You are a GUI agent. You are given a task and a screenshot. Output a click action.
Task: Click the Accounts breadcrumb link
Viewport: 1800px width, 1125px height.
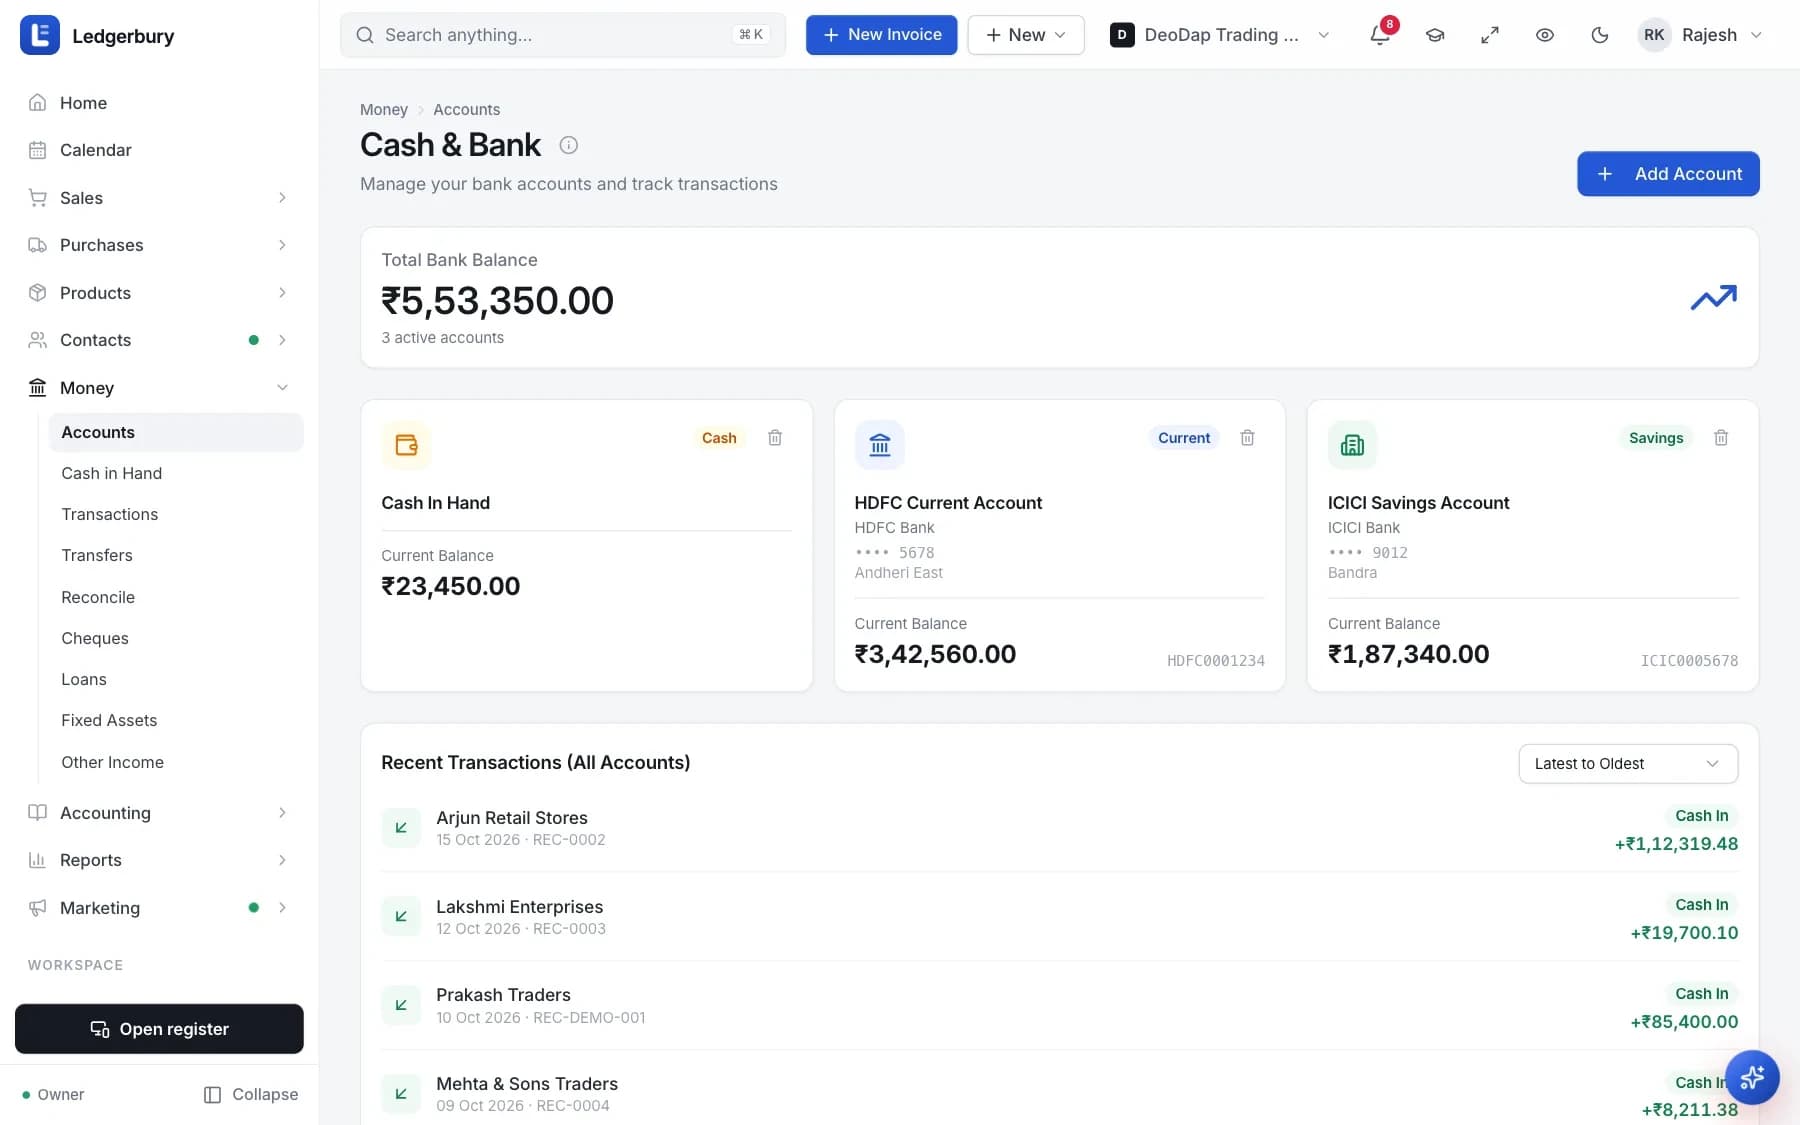(x=466, y=110)
